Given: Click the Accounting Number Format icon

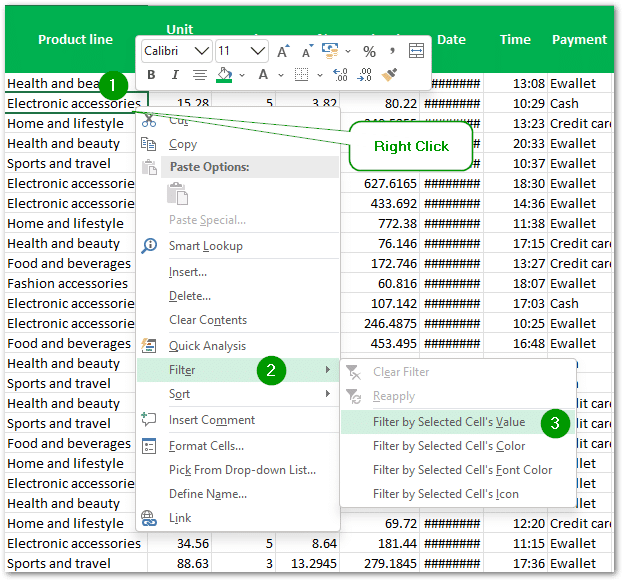Looking at the screenshot, I should [x=328, y=51].
